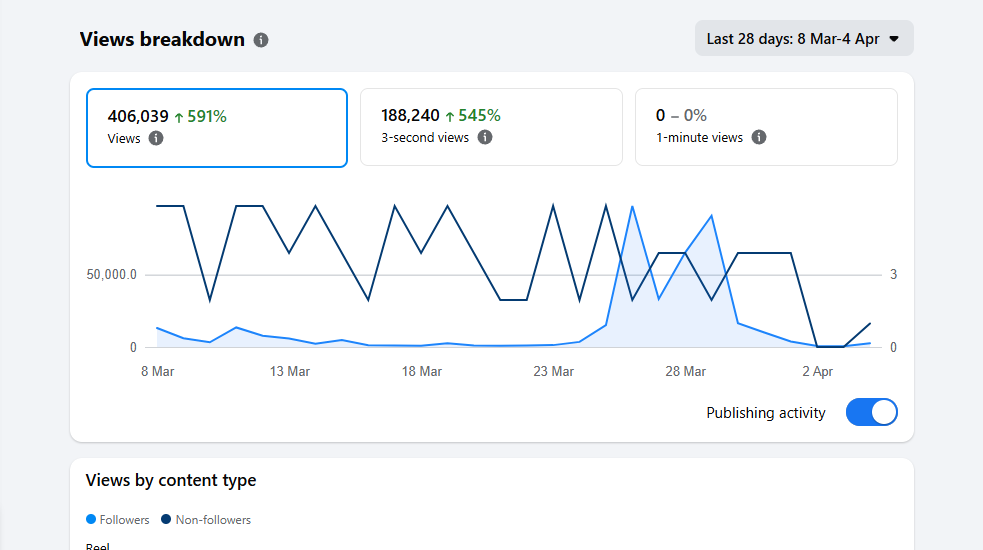Click the Followers legend label text
This screenshot has width=983, height=550.
tap(125, 520)
